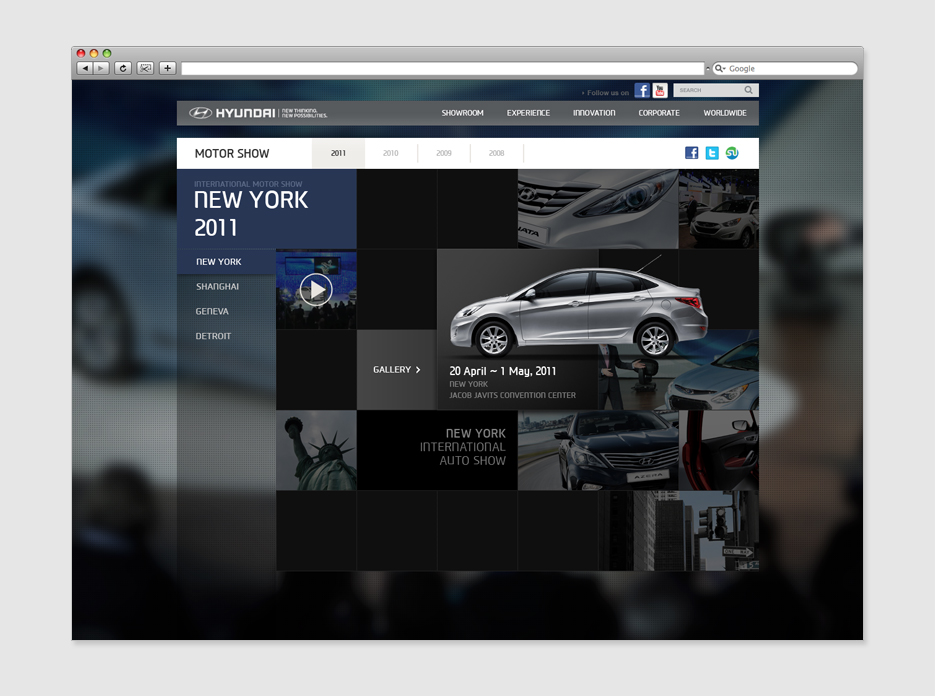
Task: Click the black Azera car thumbnail
Action: (598, 450)
